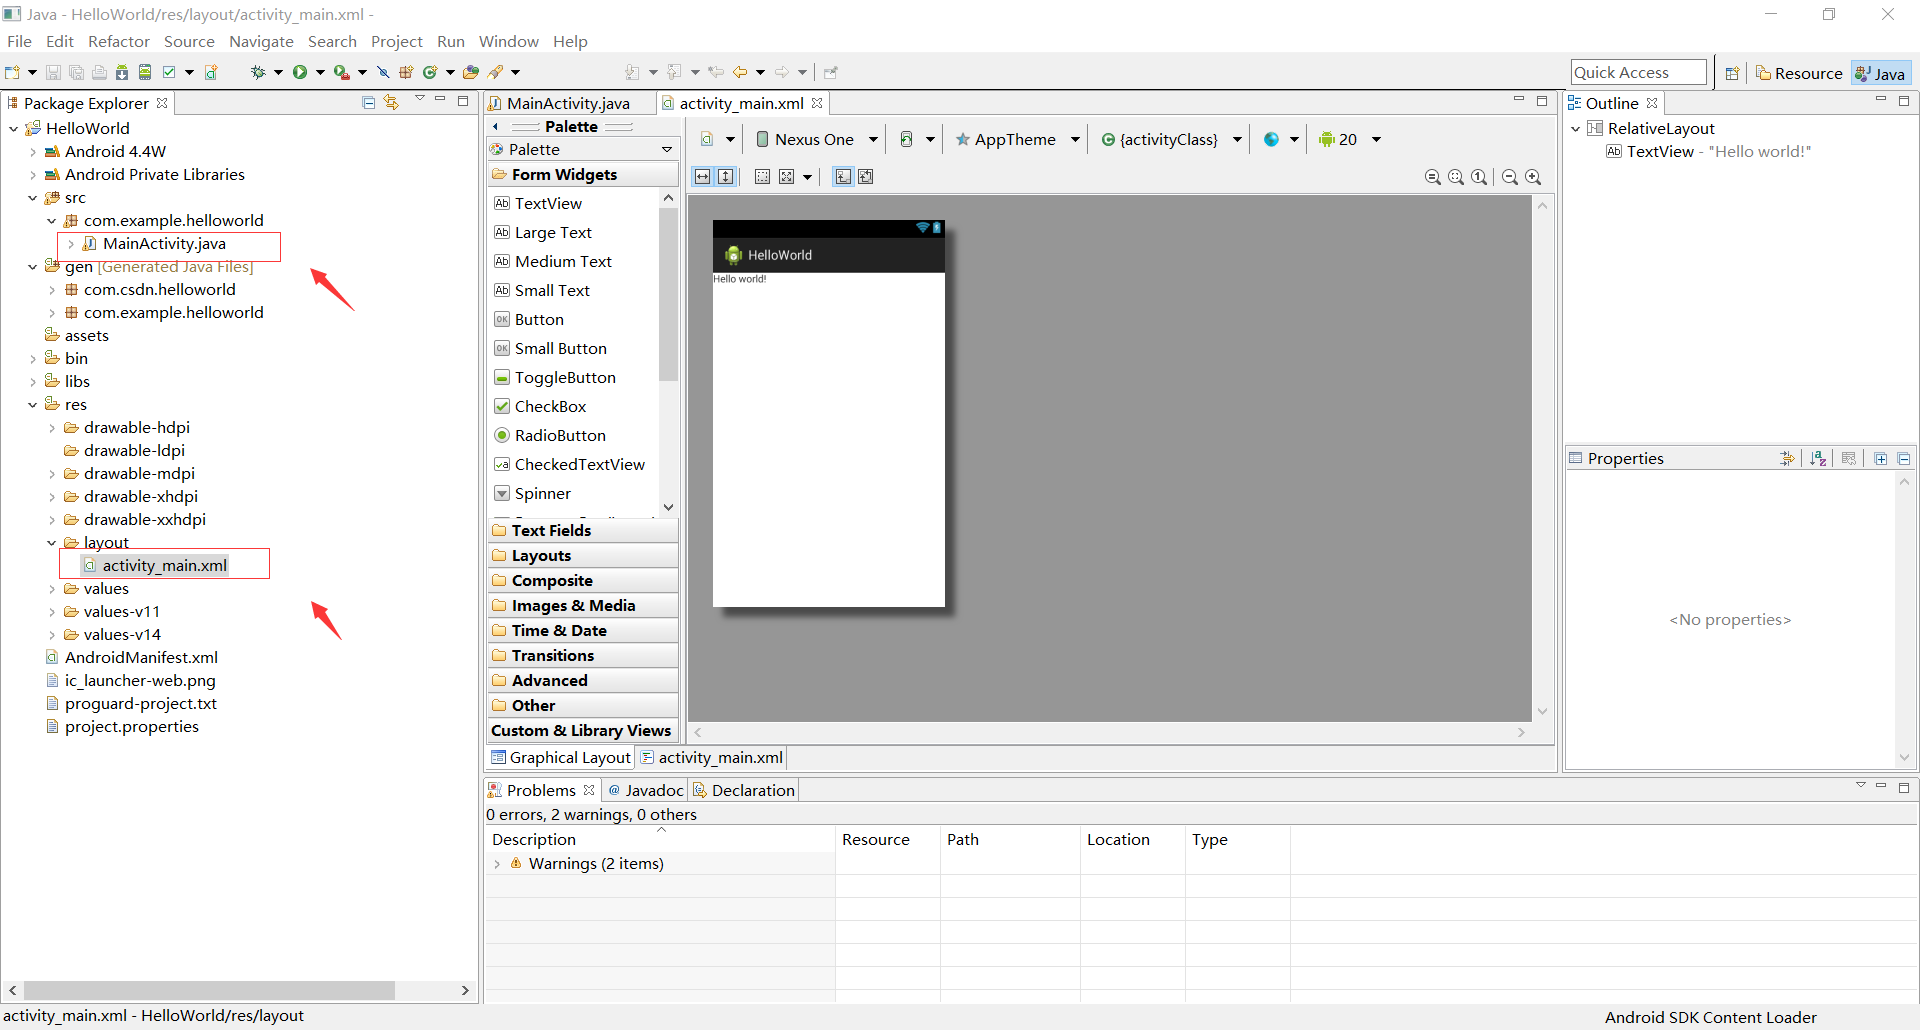Screen dimensions: 1920x1030
Task: Click the Debug bug icon
Action: (258, 72)
